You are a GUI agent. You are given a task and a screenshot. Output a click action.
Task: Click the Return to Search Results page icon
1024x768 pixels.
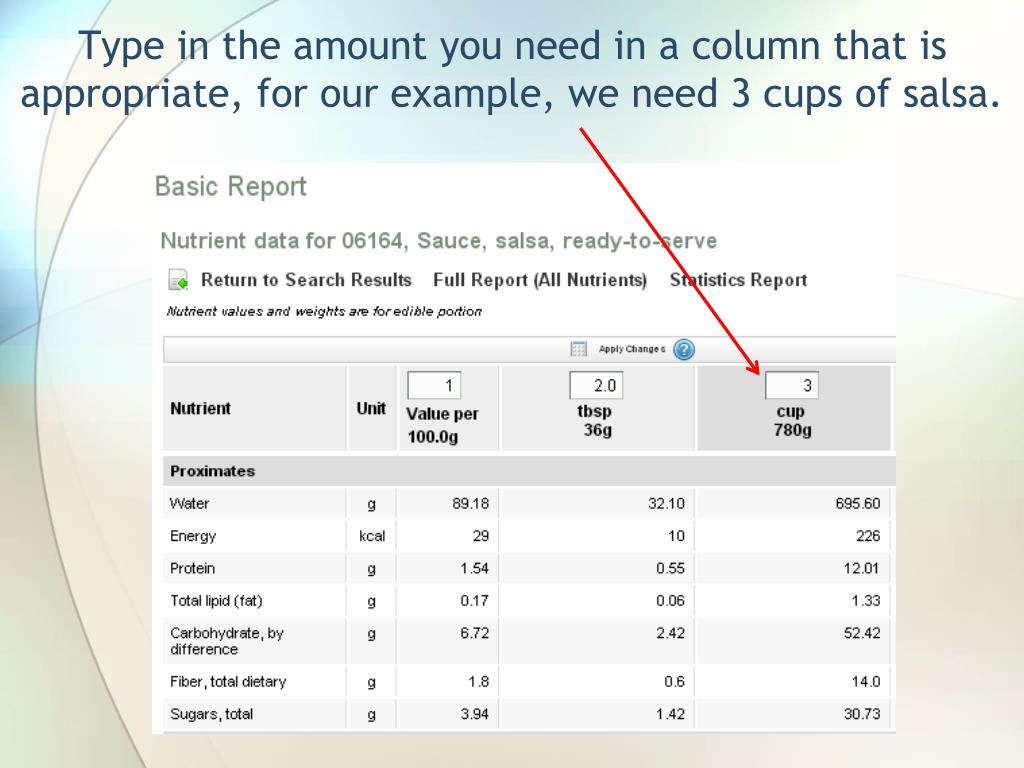click(x=178, y=280)
